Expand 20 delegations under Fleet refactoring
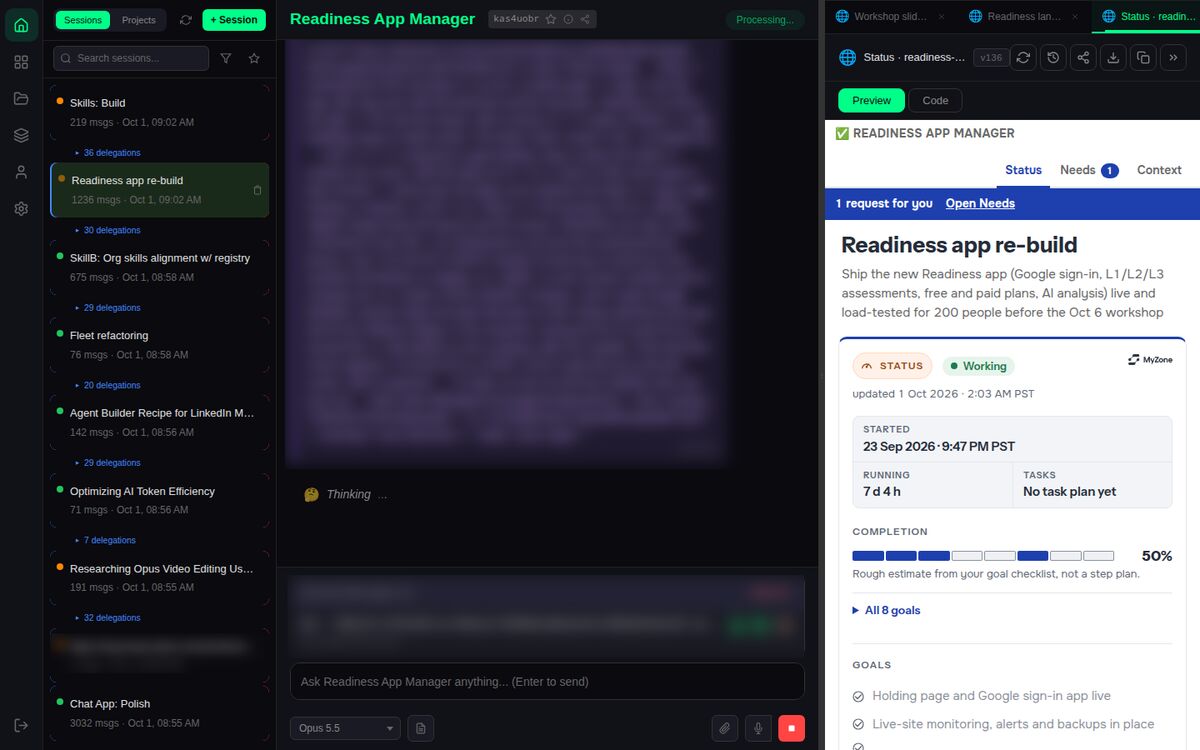 [x=108, y=385]
